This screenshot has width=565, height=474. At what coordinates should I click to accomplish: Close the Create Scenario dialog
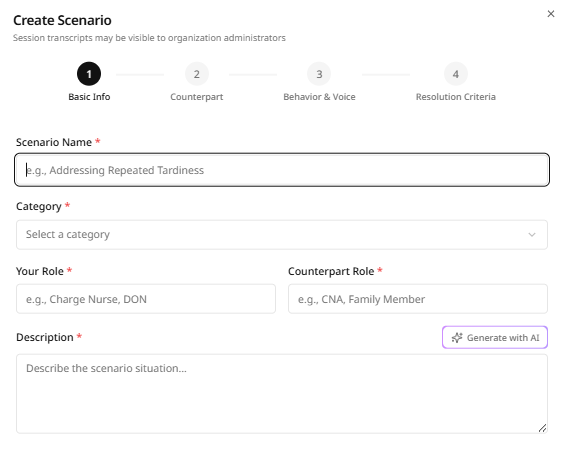pos(551,14)
